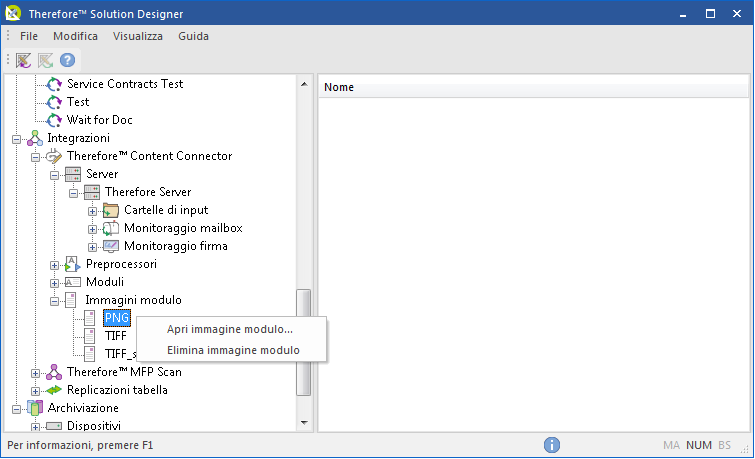Expand the Preprocessori node
The height and width of the screenshot is (459, 755).
pyautogui.click(x=54, y=265)
